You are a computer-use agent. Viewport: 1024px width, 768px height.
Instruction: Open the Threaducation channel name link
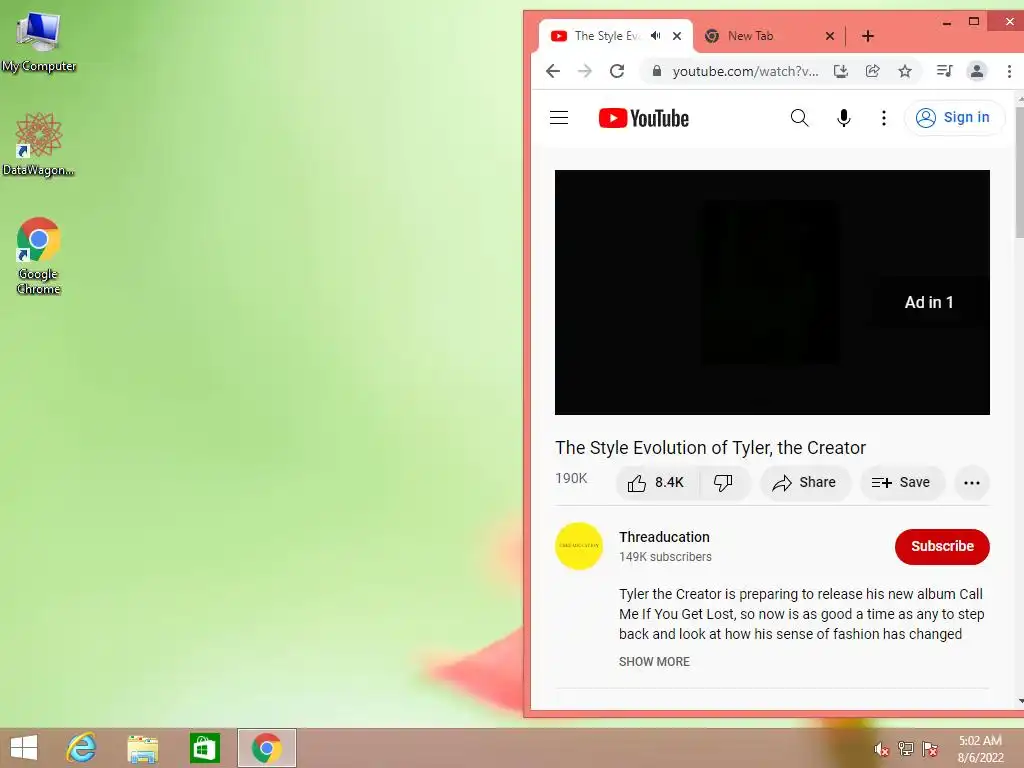664,537
